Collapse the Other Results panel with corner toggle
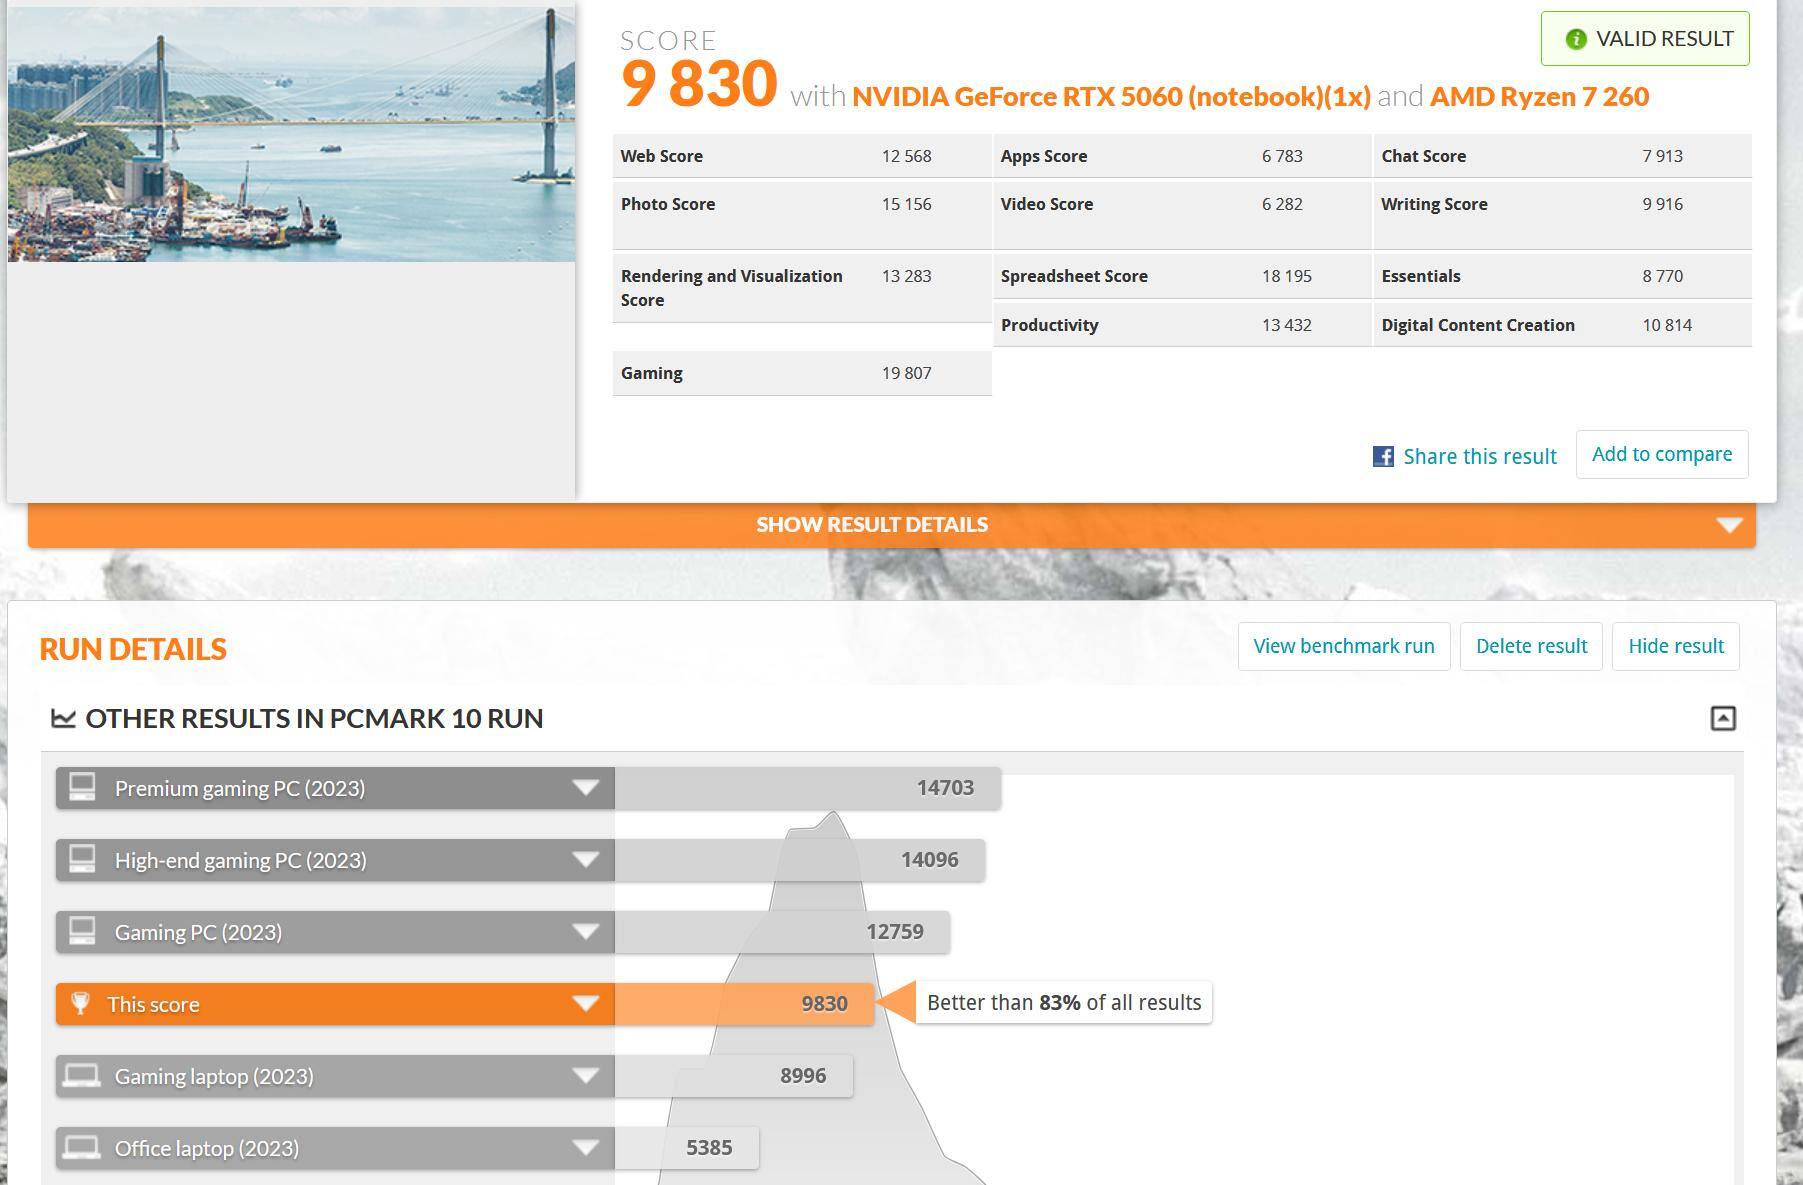The height and width of the screenshot is (1185, 1803). tap(1723, 718)
